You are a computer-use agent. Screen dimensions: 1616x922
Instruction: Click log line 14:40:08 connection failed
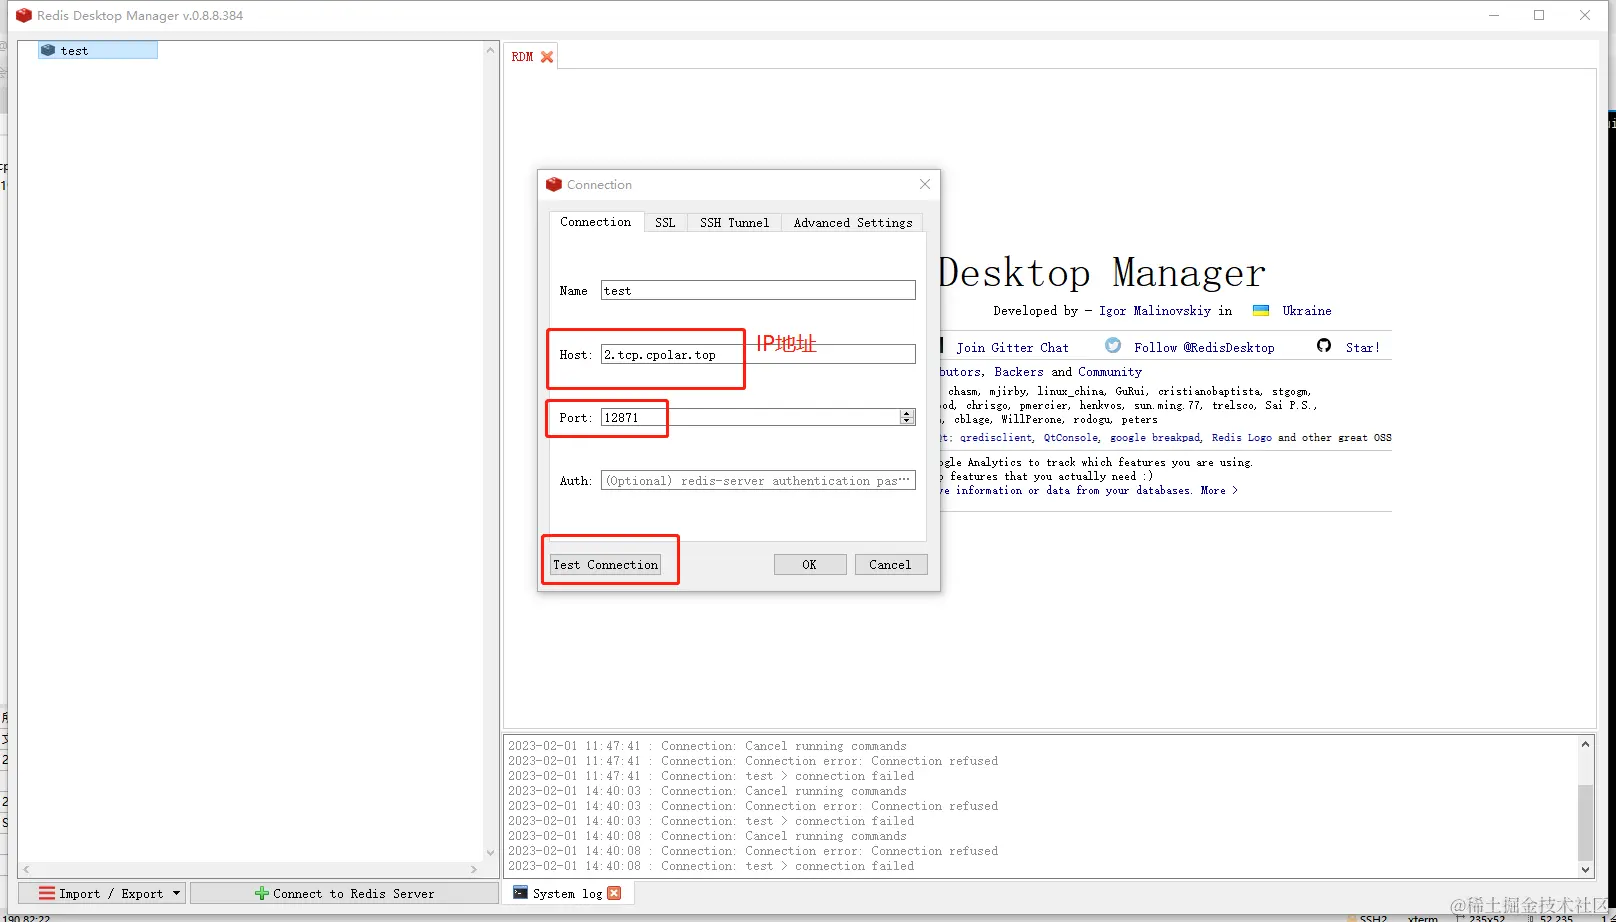(x=711, y=866)
